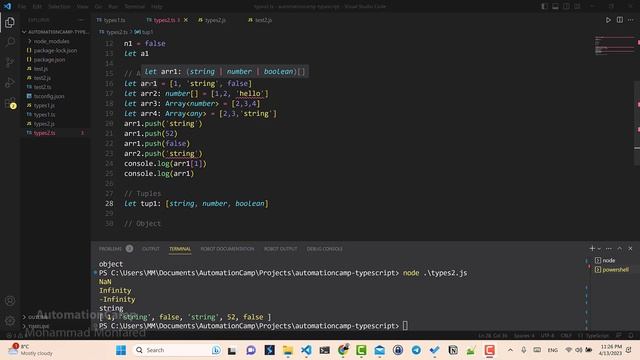Click the notifications bell in the status bar
640x360 pixels.
pyautogui.click(x=631, y=336)
